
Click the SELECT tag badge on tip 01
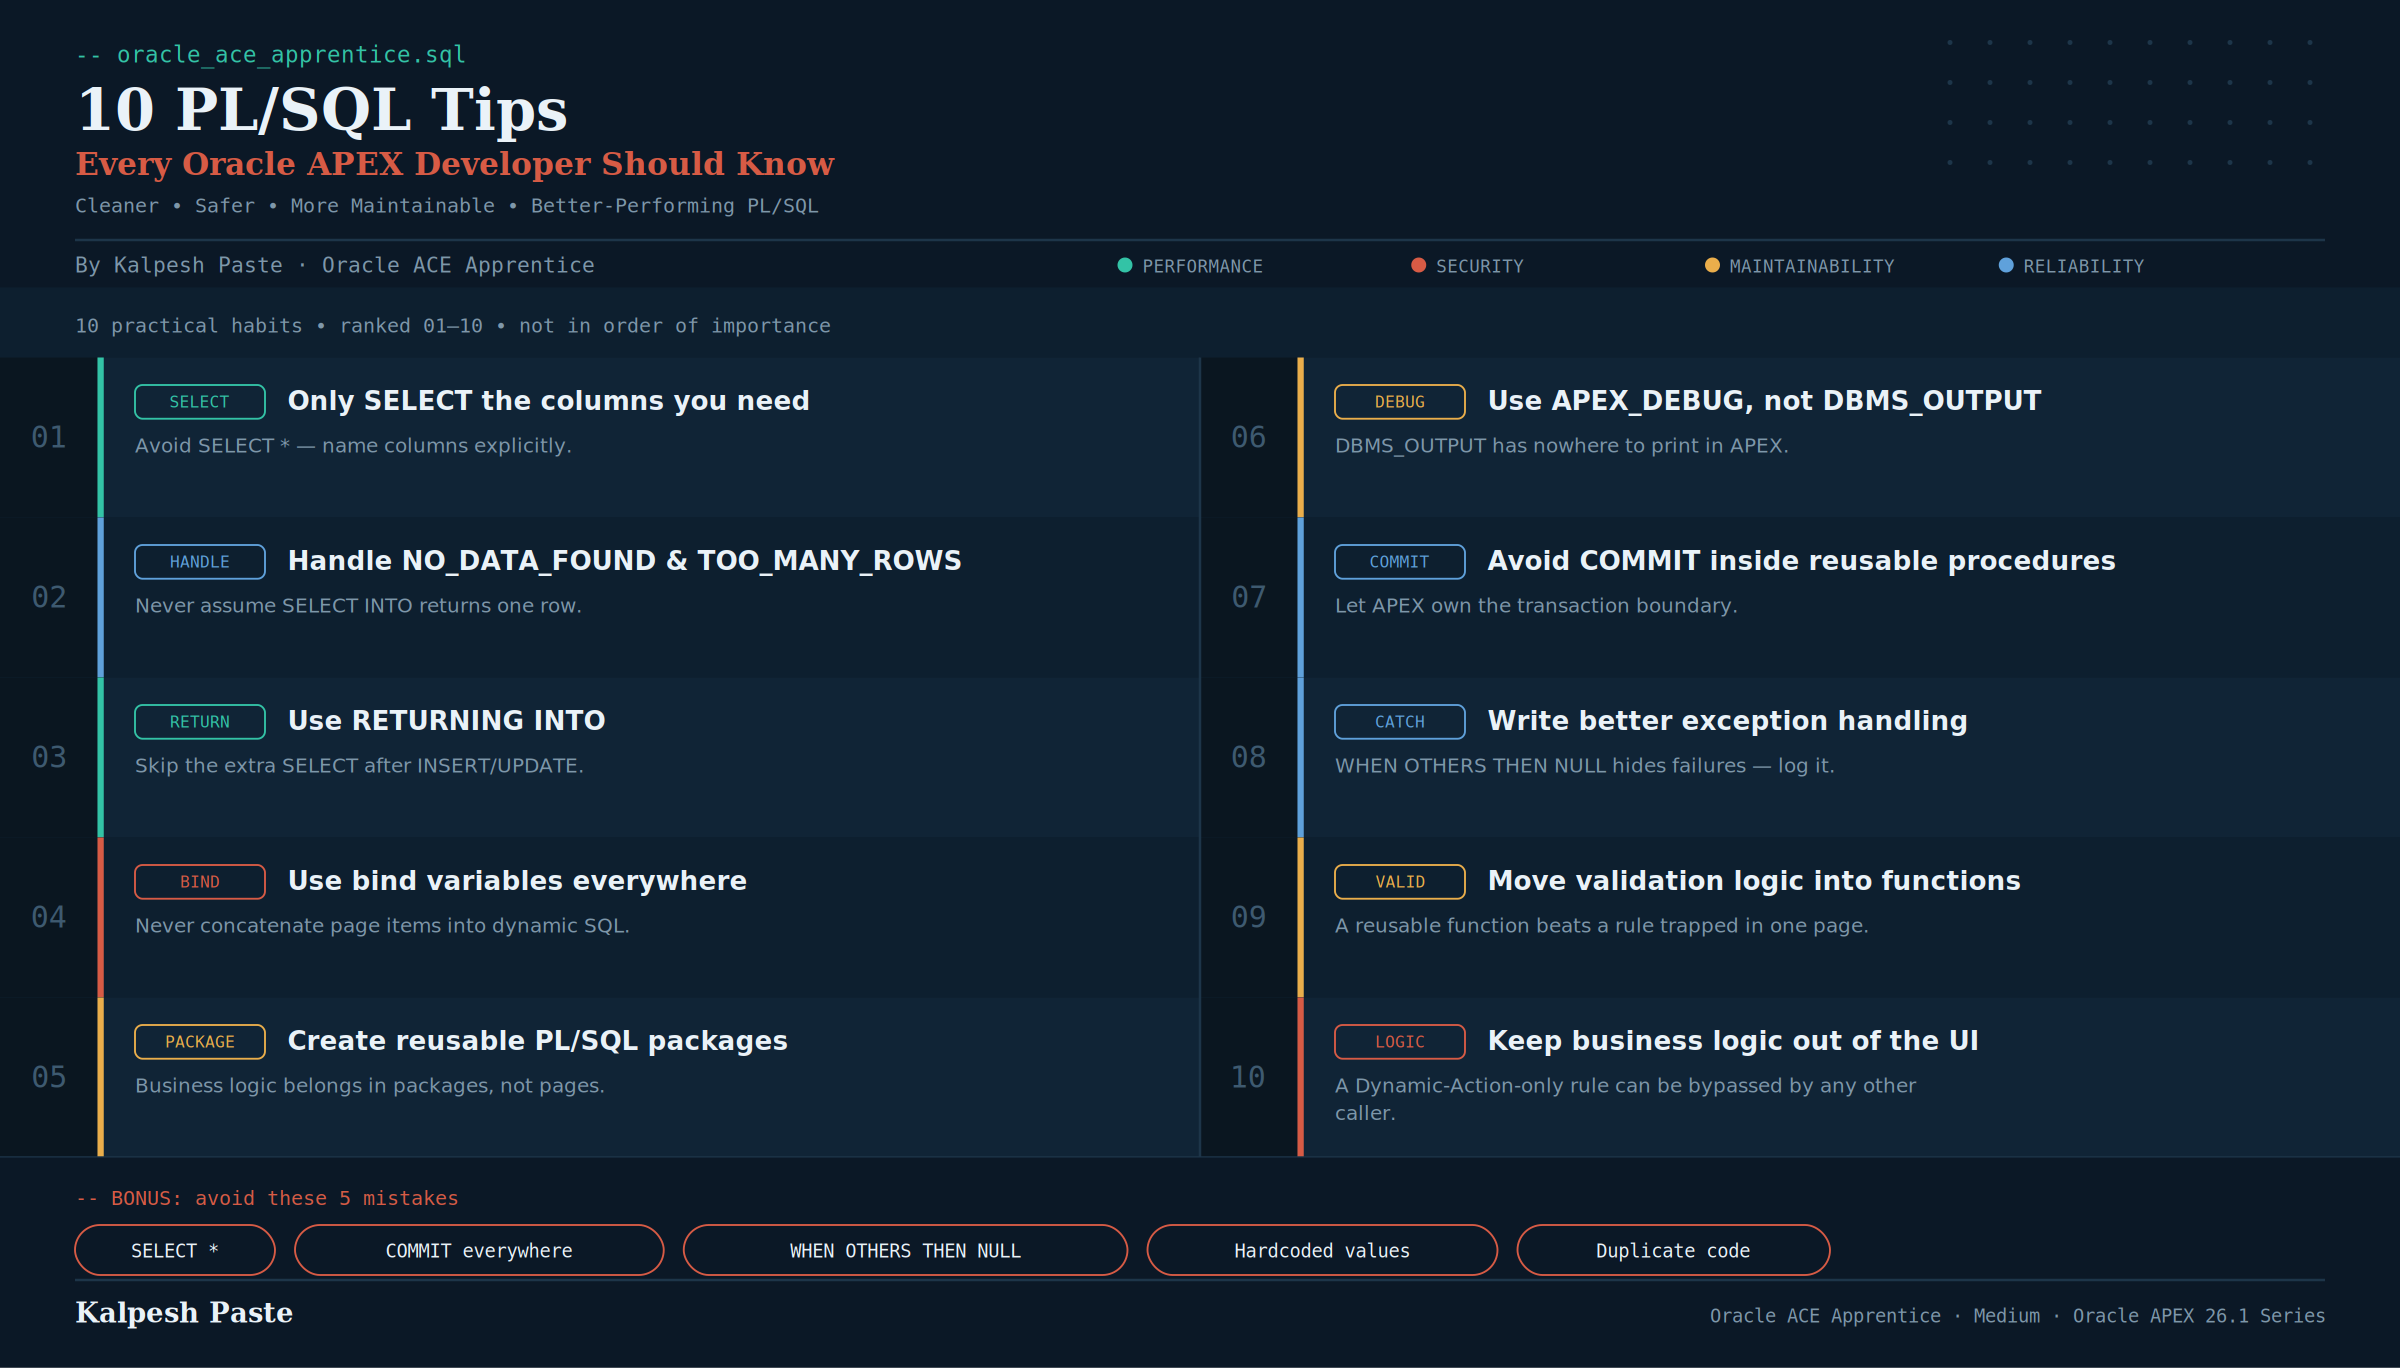(200, 402)
